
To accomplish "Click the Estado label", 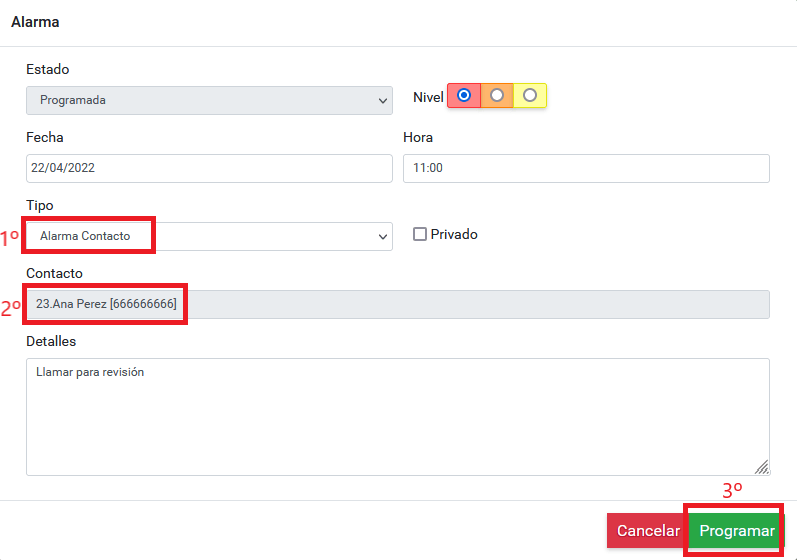I will (x=48, y=69).
